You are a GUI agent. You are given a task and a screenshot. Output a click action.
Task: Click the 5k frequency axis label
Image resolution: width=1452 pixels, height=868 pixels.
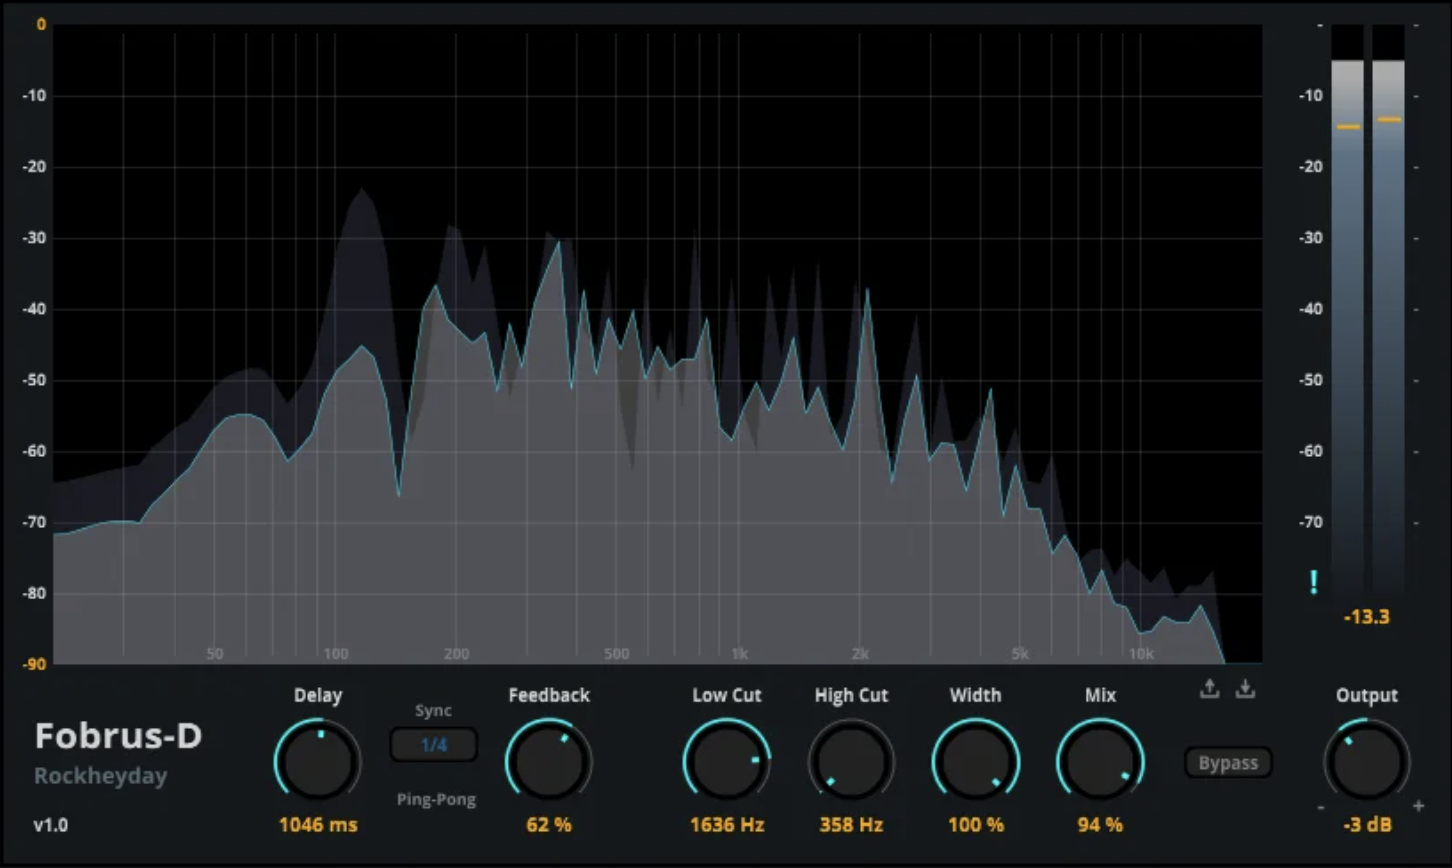(1019, 654)
